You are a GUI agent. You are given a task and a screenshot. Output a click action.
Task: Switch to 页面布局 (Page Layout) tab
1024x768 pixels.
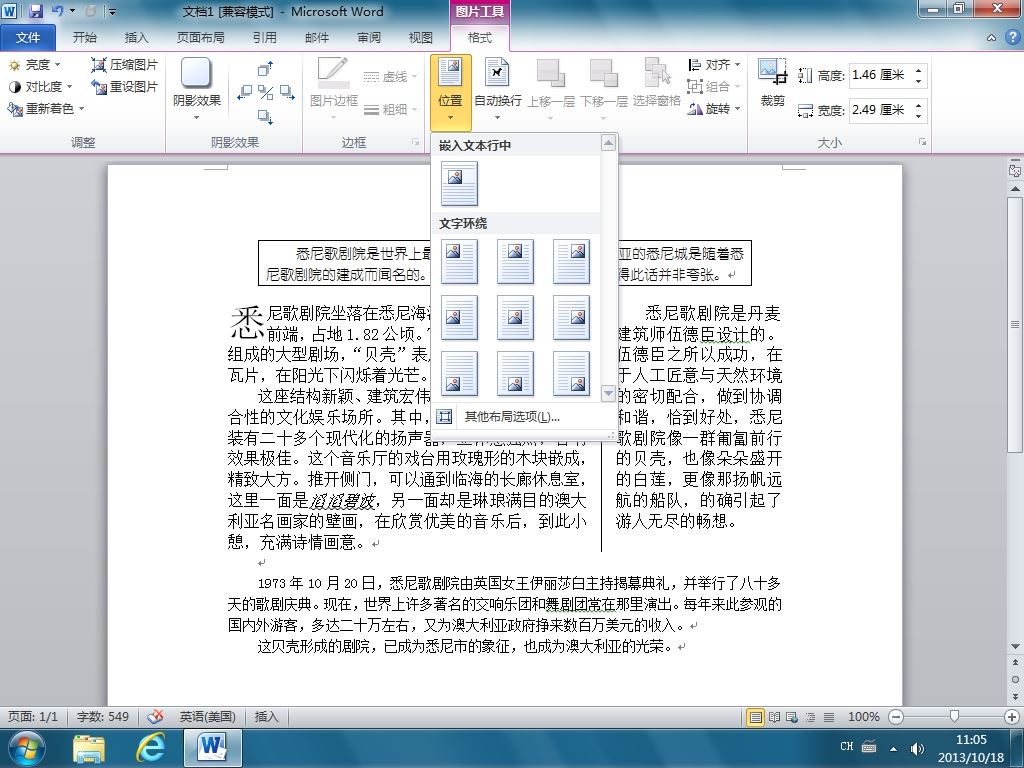click(x=200, y=37)
